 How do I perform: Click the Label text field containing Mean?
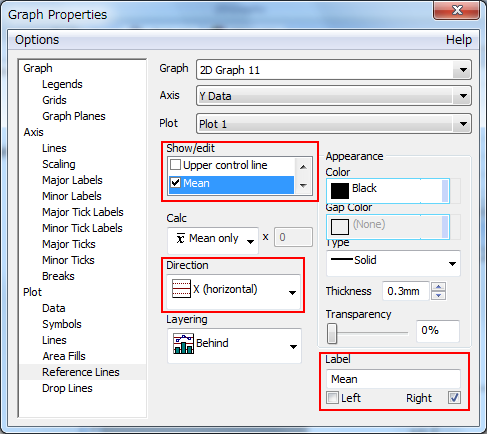(x=393, y=379)
